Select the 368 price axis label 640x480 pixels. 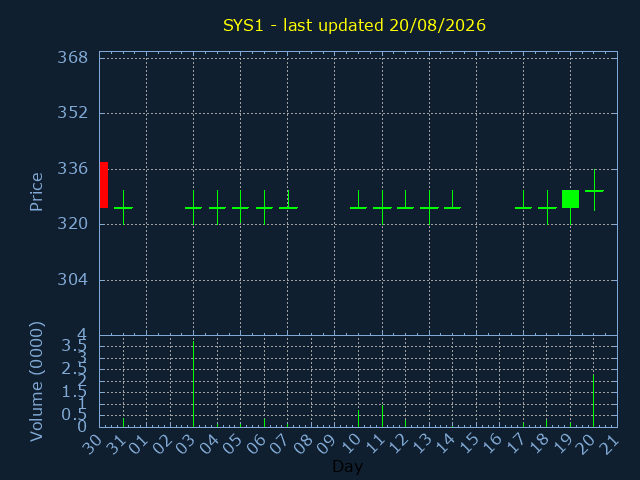tap(73, 58)
